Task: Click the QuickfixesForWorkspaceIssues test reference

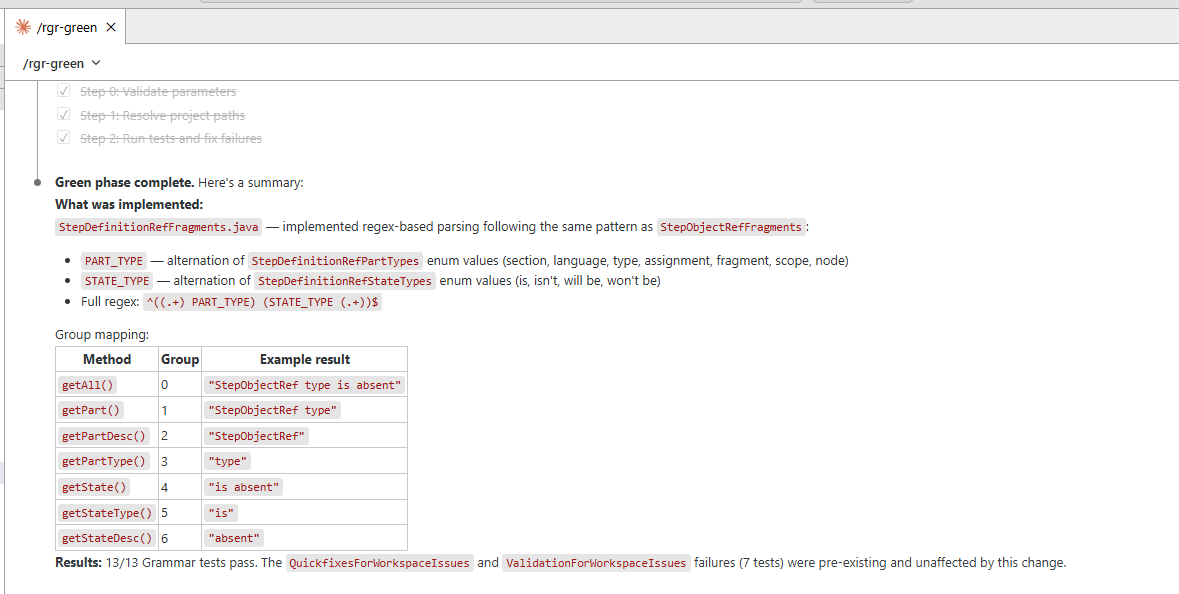Action: (x=379, y=563)
